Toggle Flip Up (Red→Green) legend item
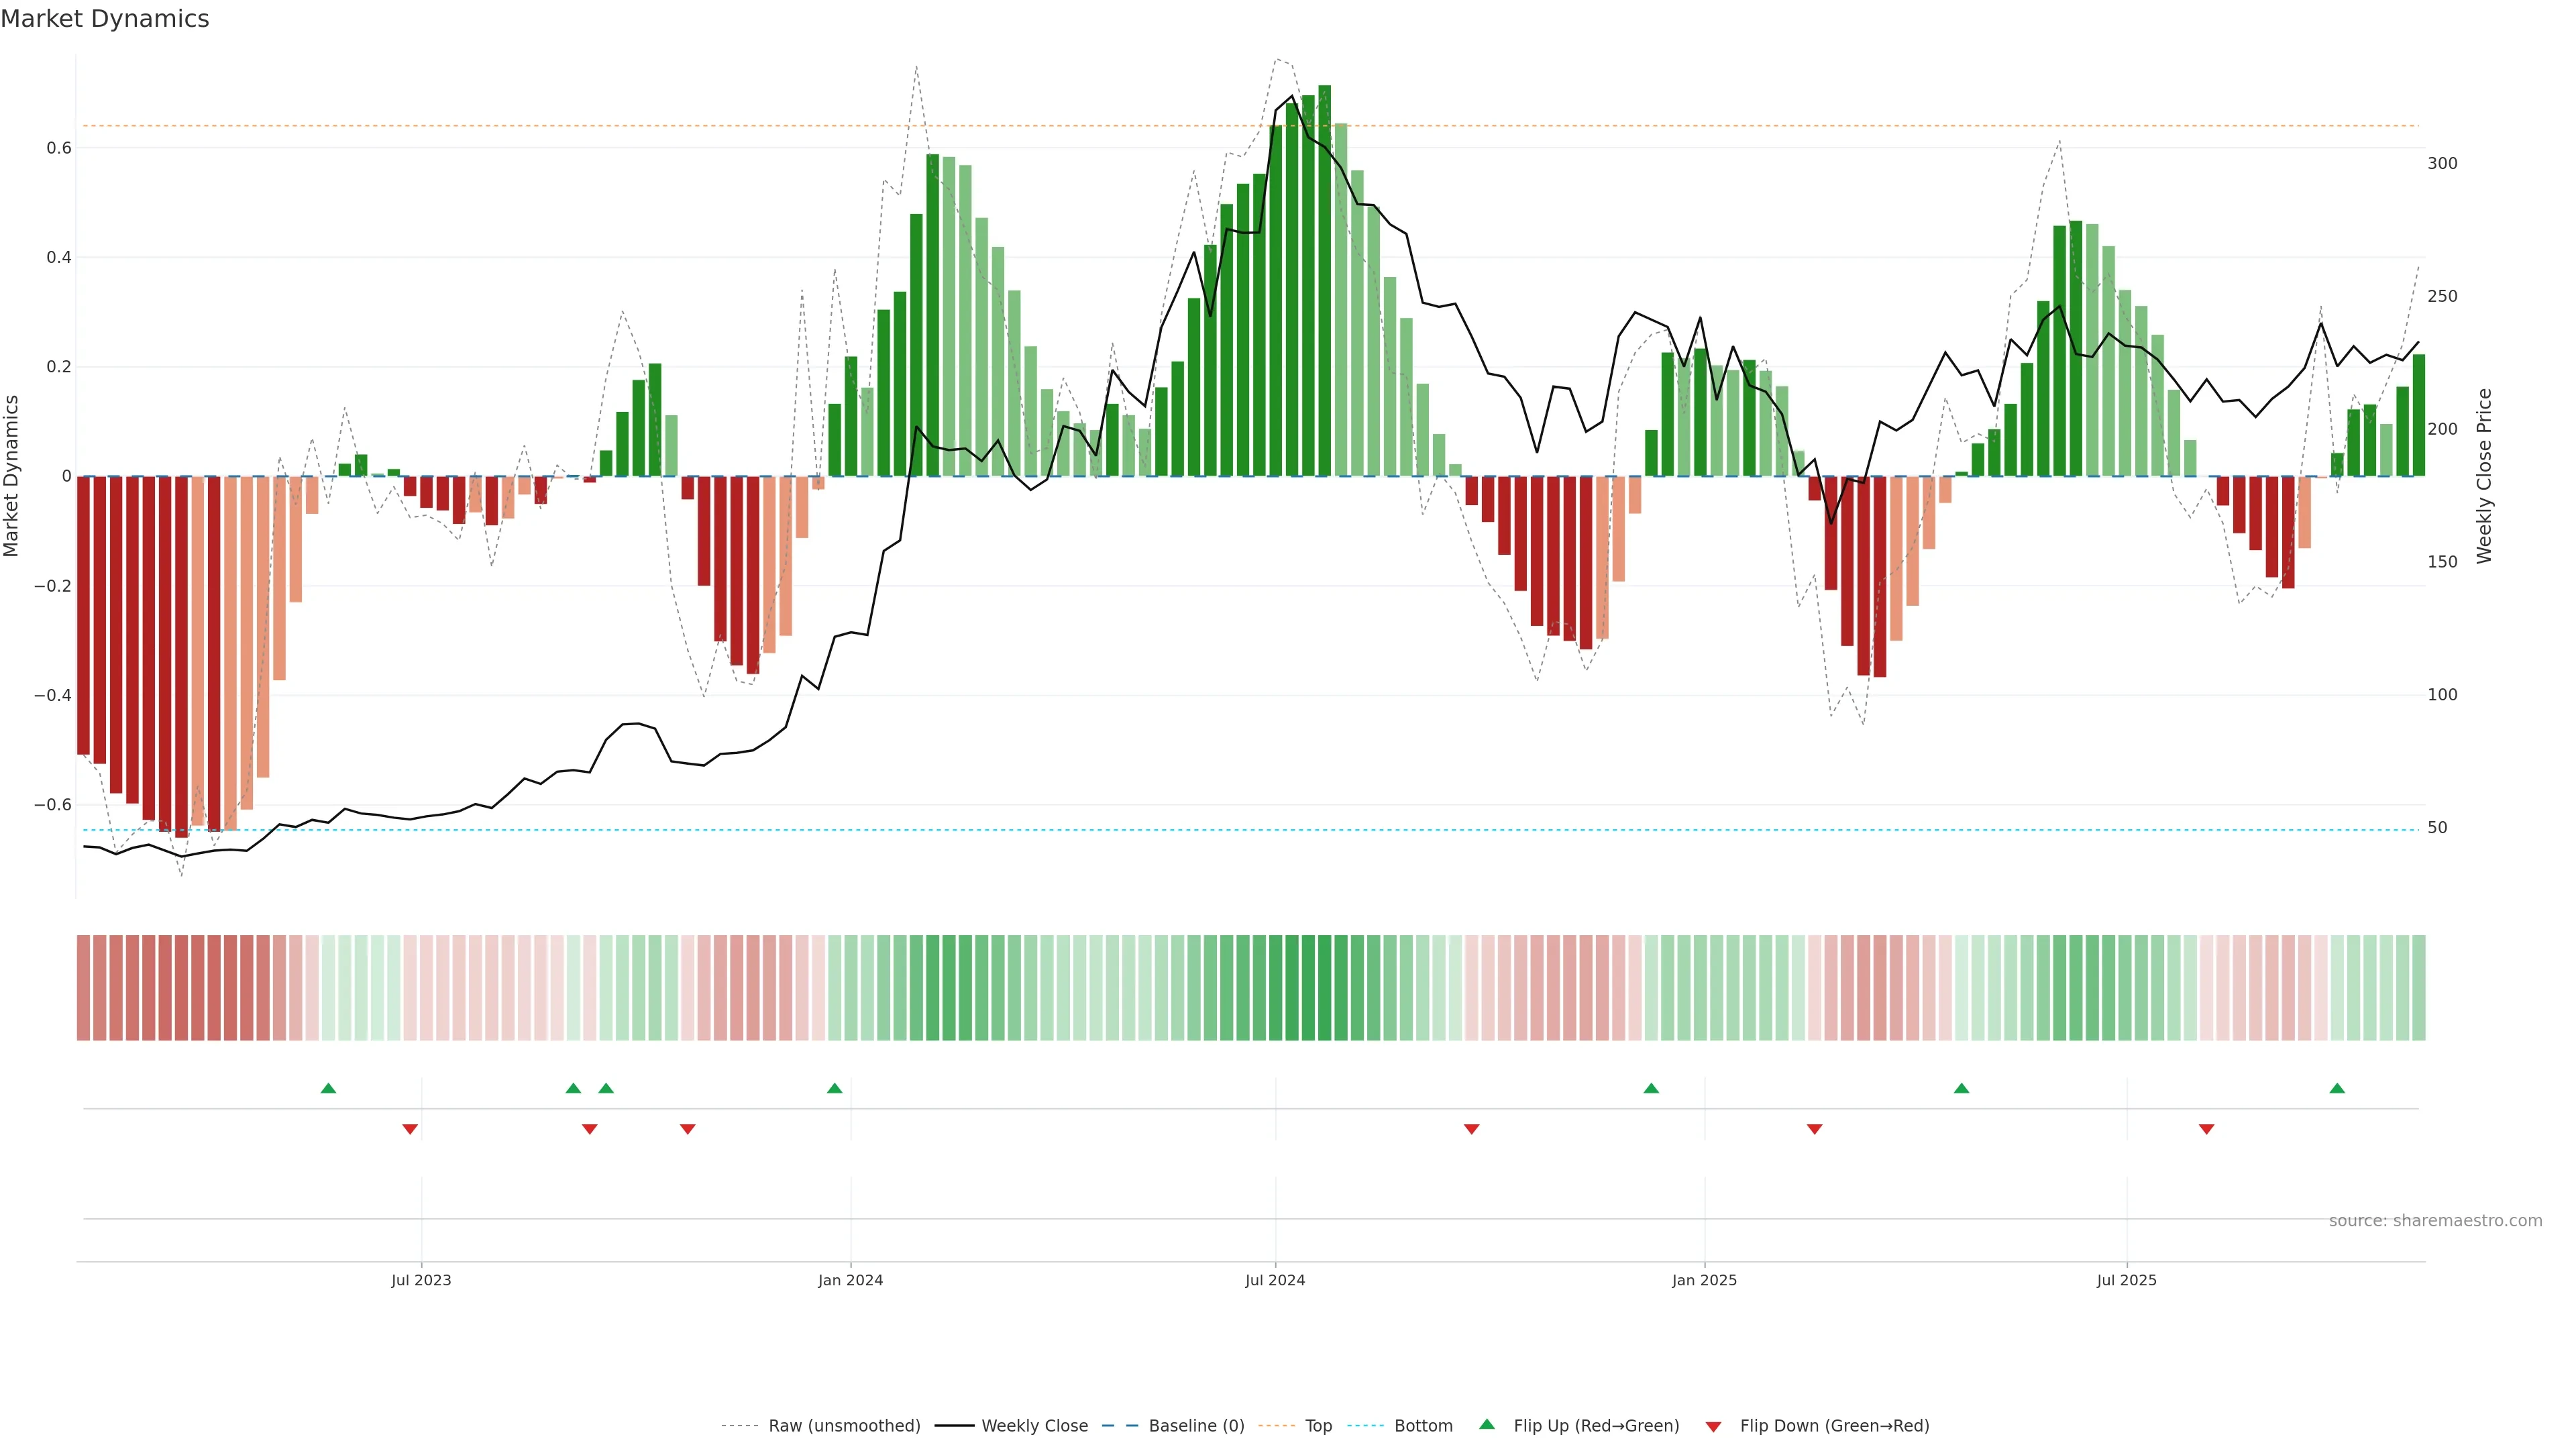Viewport: 2576px width, 1449px height. [x=1596, y=1426]
